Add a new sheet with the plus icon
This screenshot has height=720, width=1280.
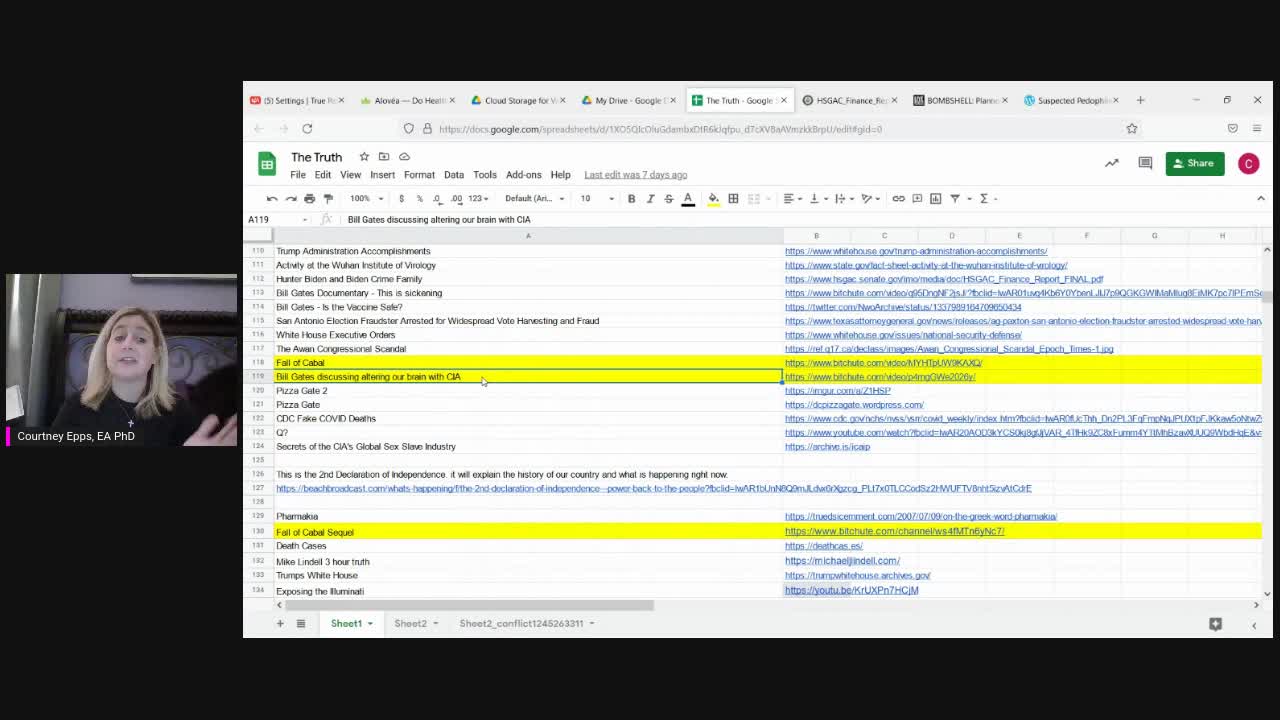[280, 624]
